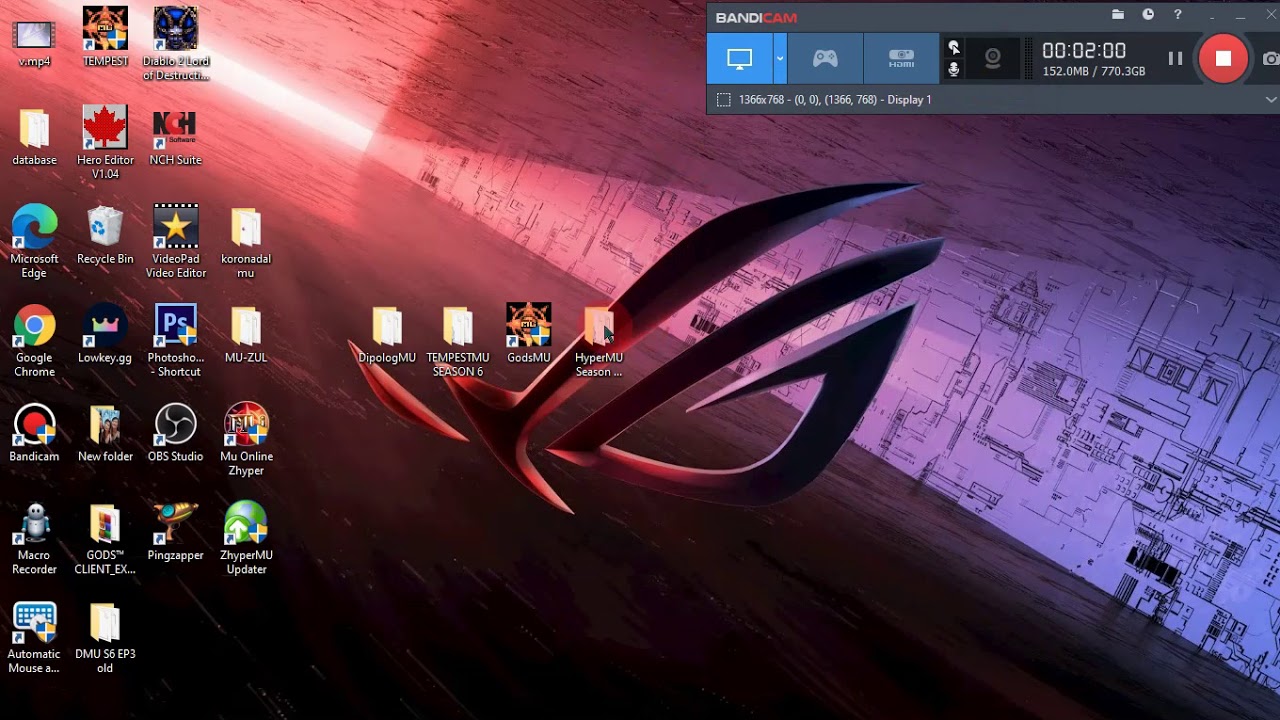The image size is (1280, 720).
Task: Pause the Bandicam recording
Action: [1175, 59]
